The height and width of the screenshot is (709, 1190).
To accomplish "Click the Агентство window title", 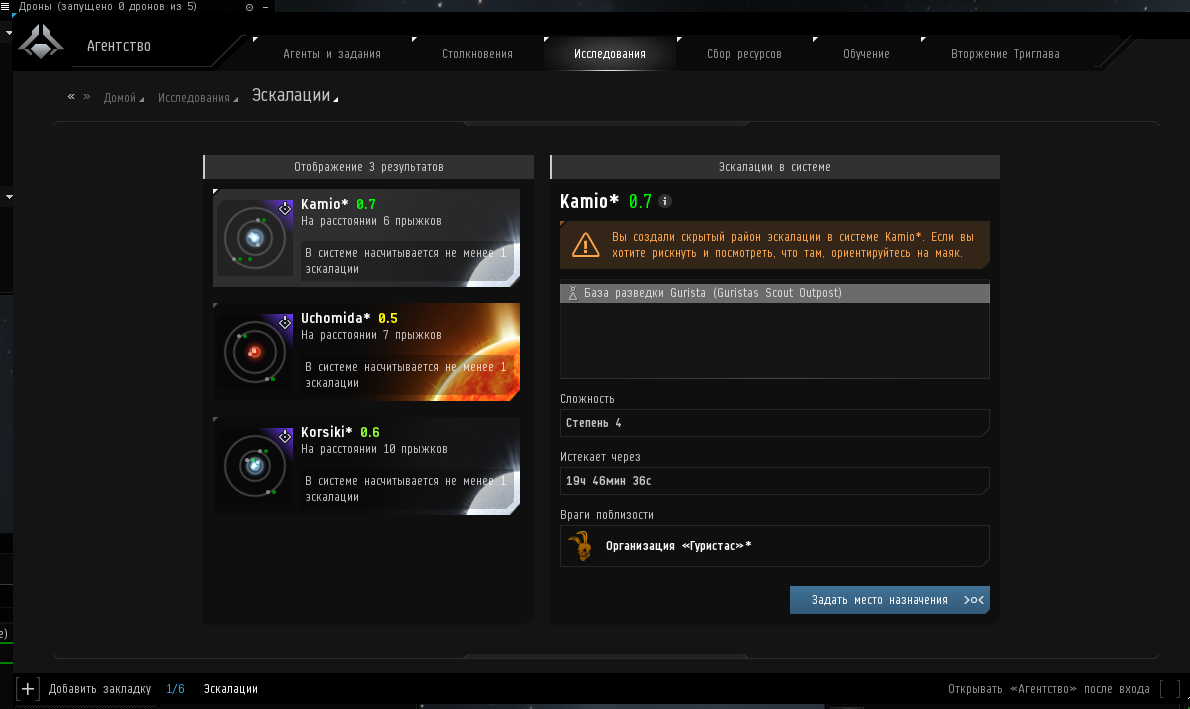I will (118, 46).
